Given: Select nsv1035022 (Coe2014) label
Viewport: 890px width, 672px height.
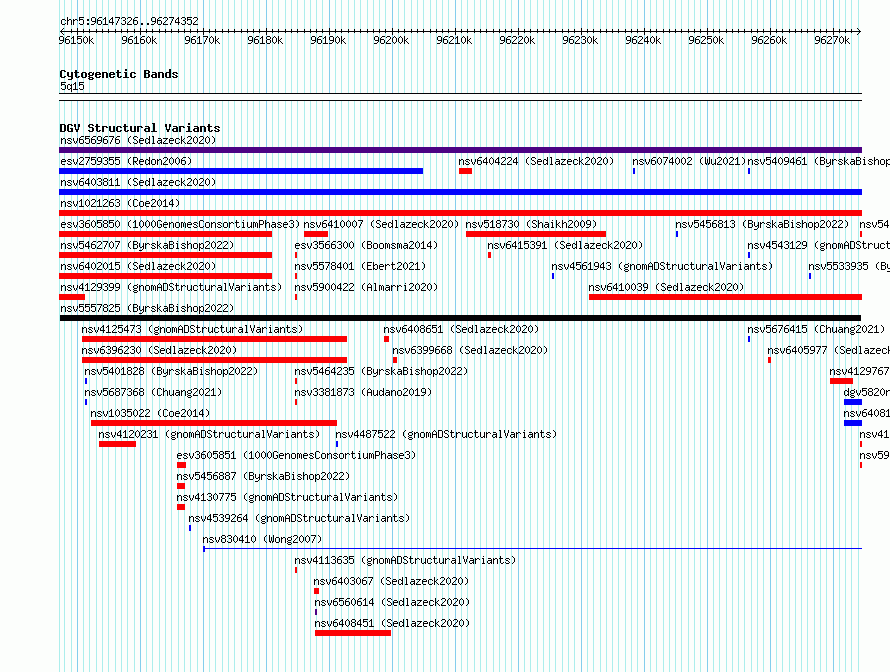Looking at the screenshot, I should (x=150, y=413).
